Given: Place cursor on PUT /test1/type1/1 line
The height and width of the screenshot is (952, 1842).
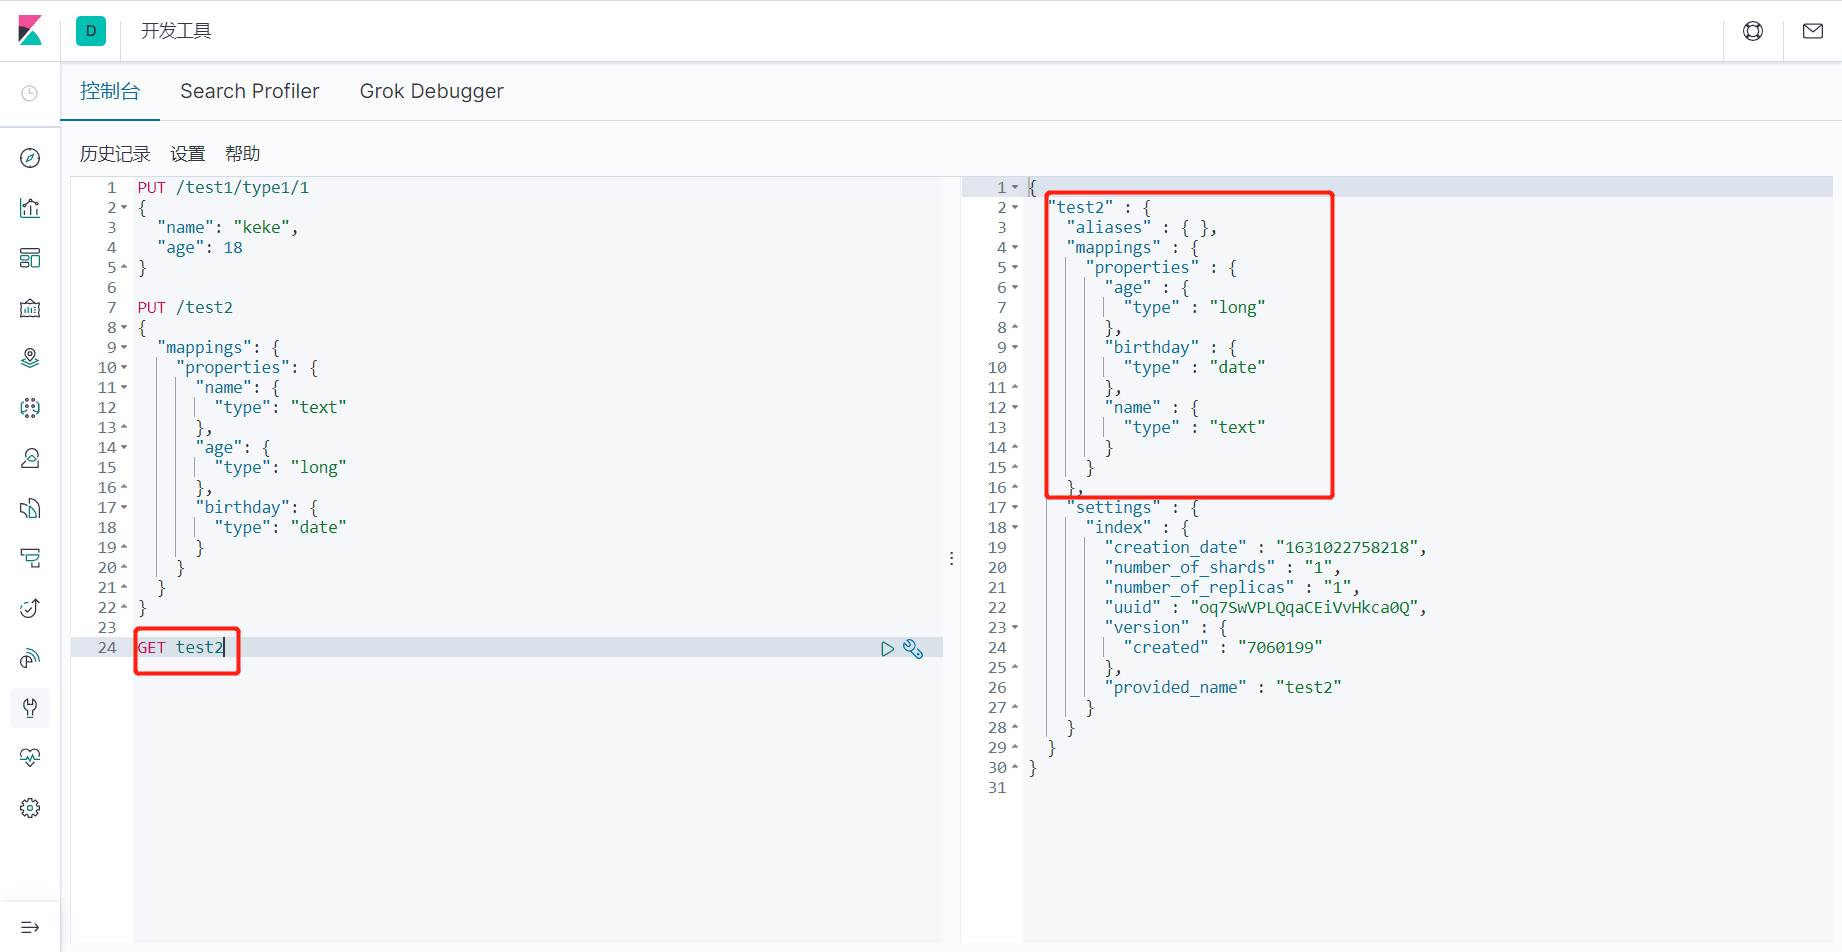Looking at the screenshot, I should 224,188.
